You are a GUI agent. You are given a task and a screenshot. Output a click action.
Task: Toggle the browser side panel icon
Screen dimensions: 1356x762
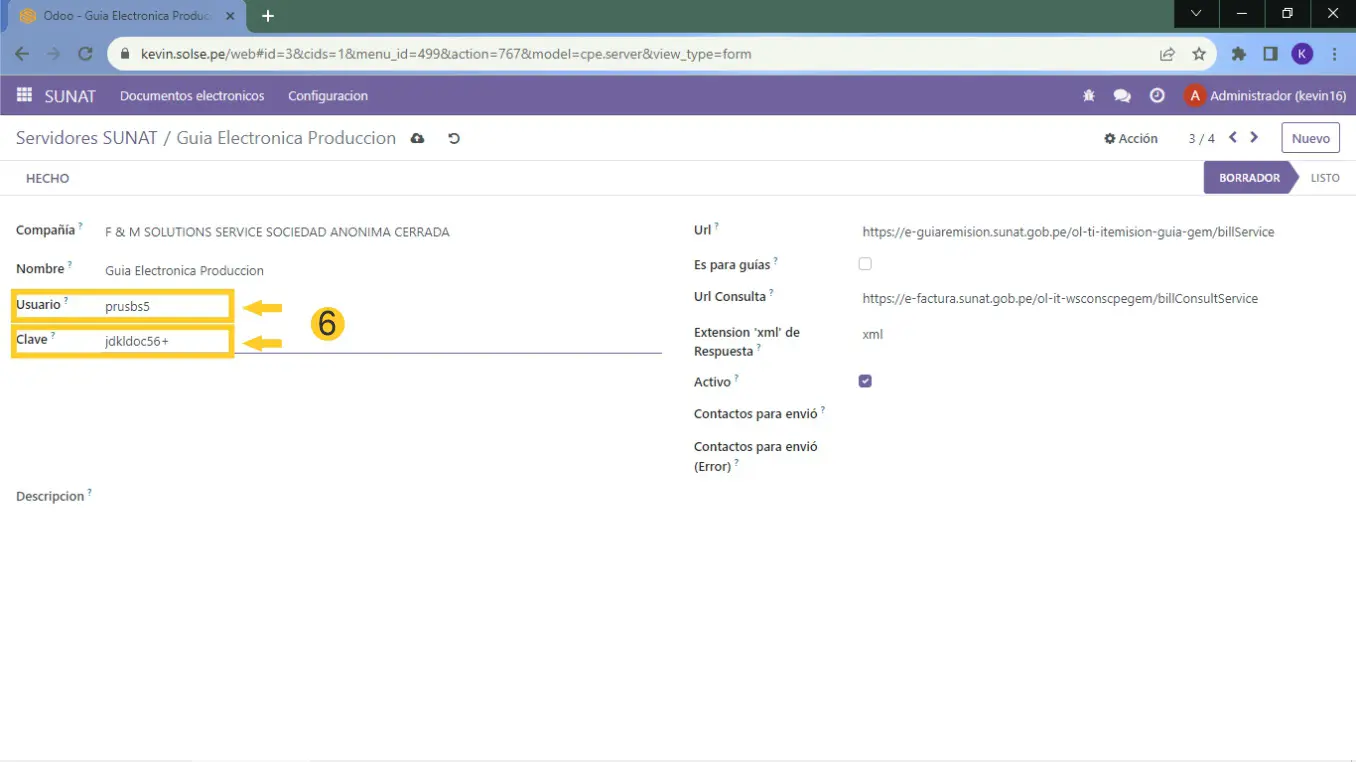1270,54
